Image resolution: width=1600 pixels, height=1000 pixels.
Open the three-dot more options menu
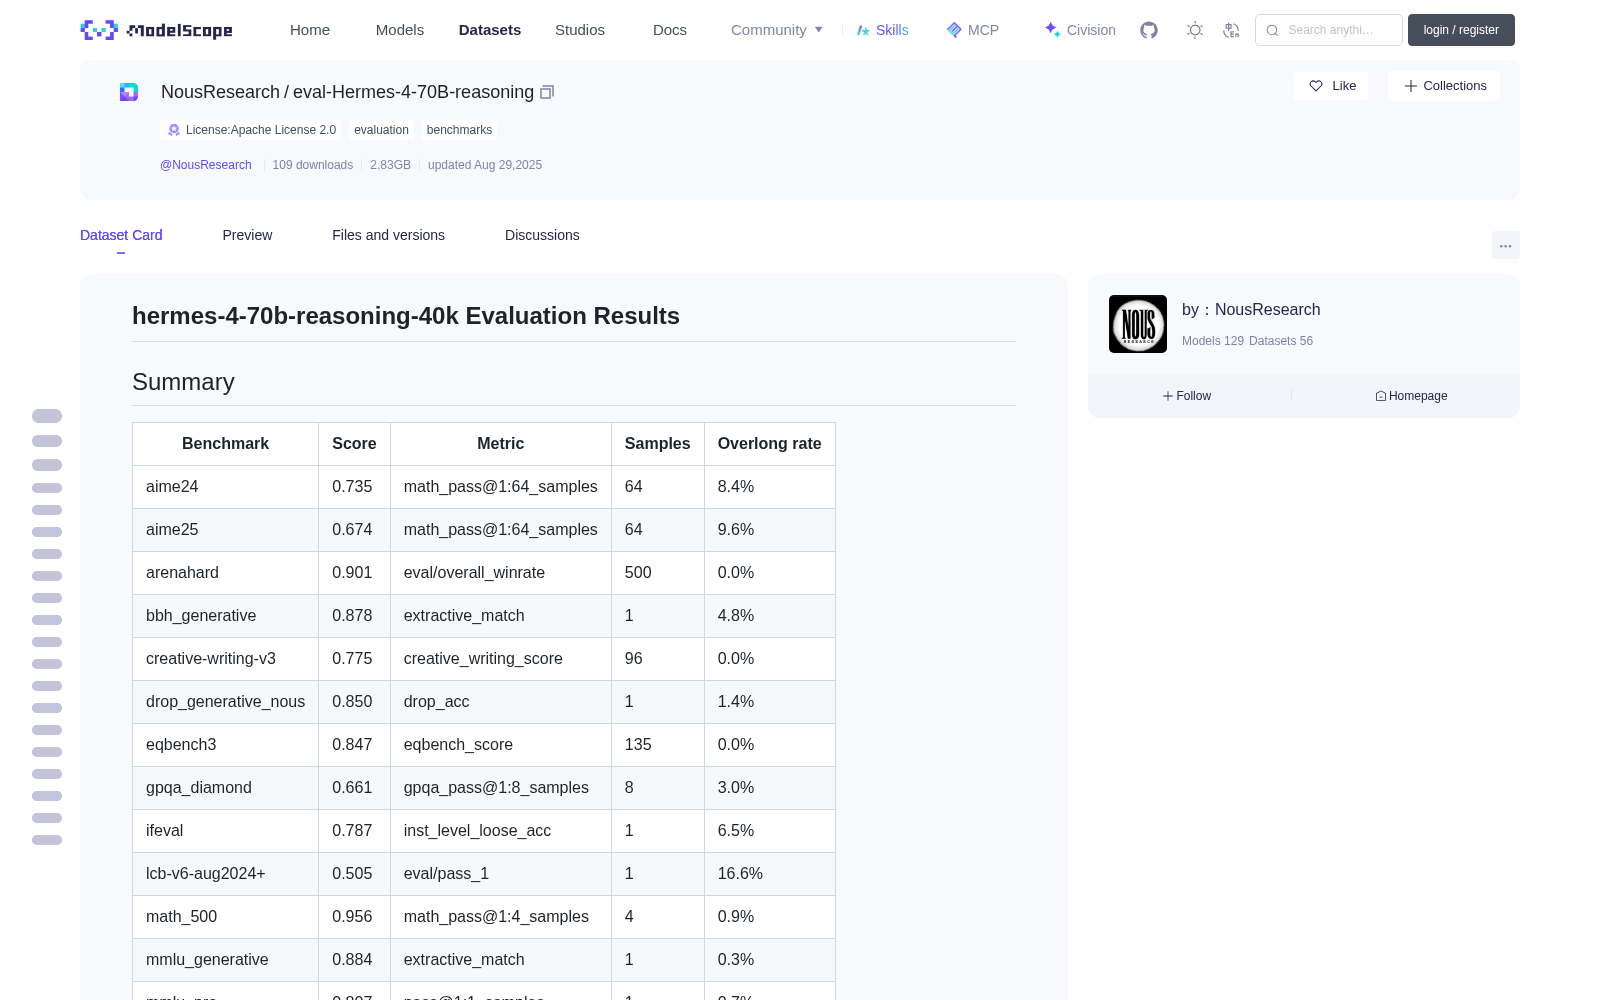click(1505, 245)
